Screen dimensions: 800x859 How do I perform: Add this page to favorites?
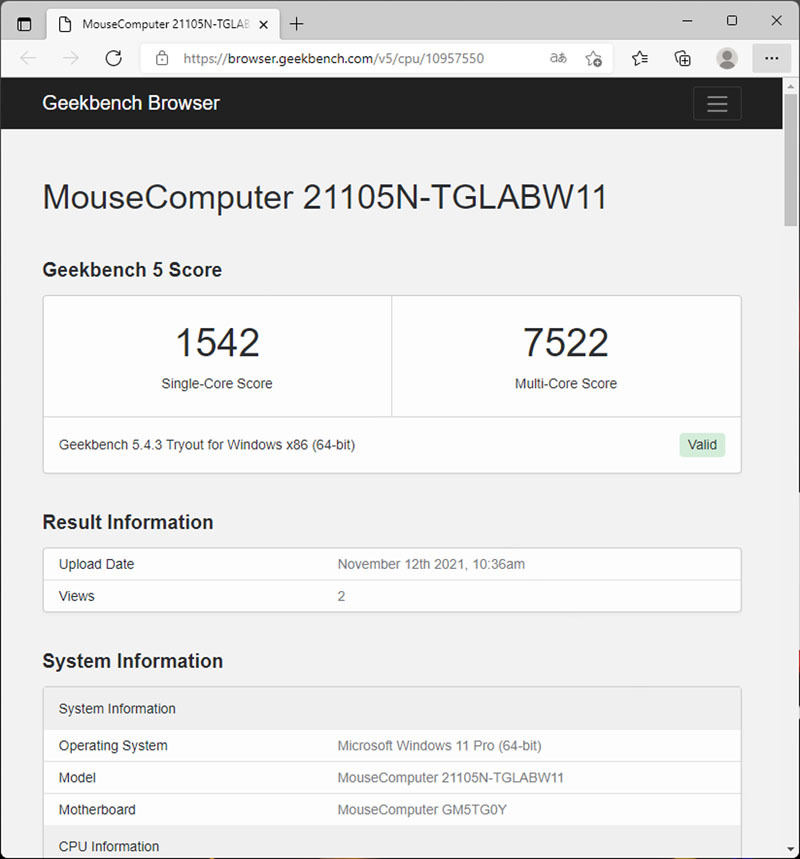pos(593,58)
